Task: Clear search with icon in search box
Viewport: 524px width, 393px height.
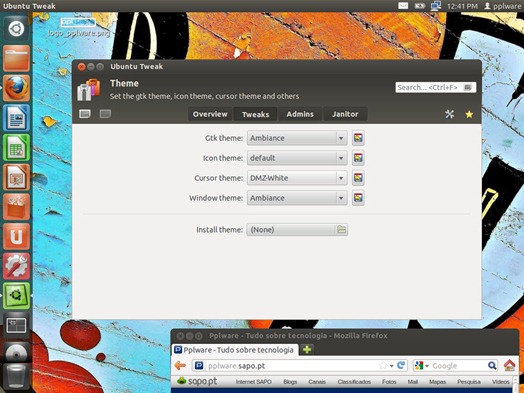Action: pyautogui.click(x=468, y=88)
